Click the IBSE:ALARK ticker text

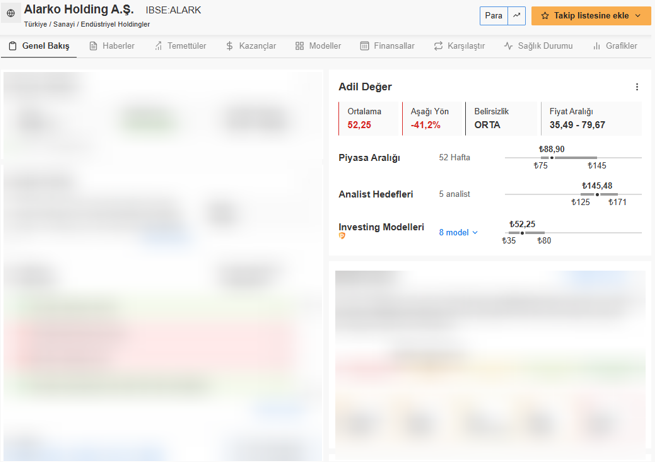point(173,10)
